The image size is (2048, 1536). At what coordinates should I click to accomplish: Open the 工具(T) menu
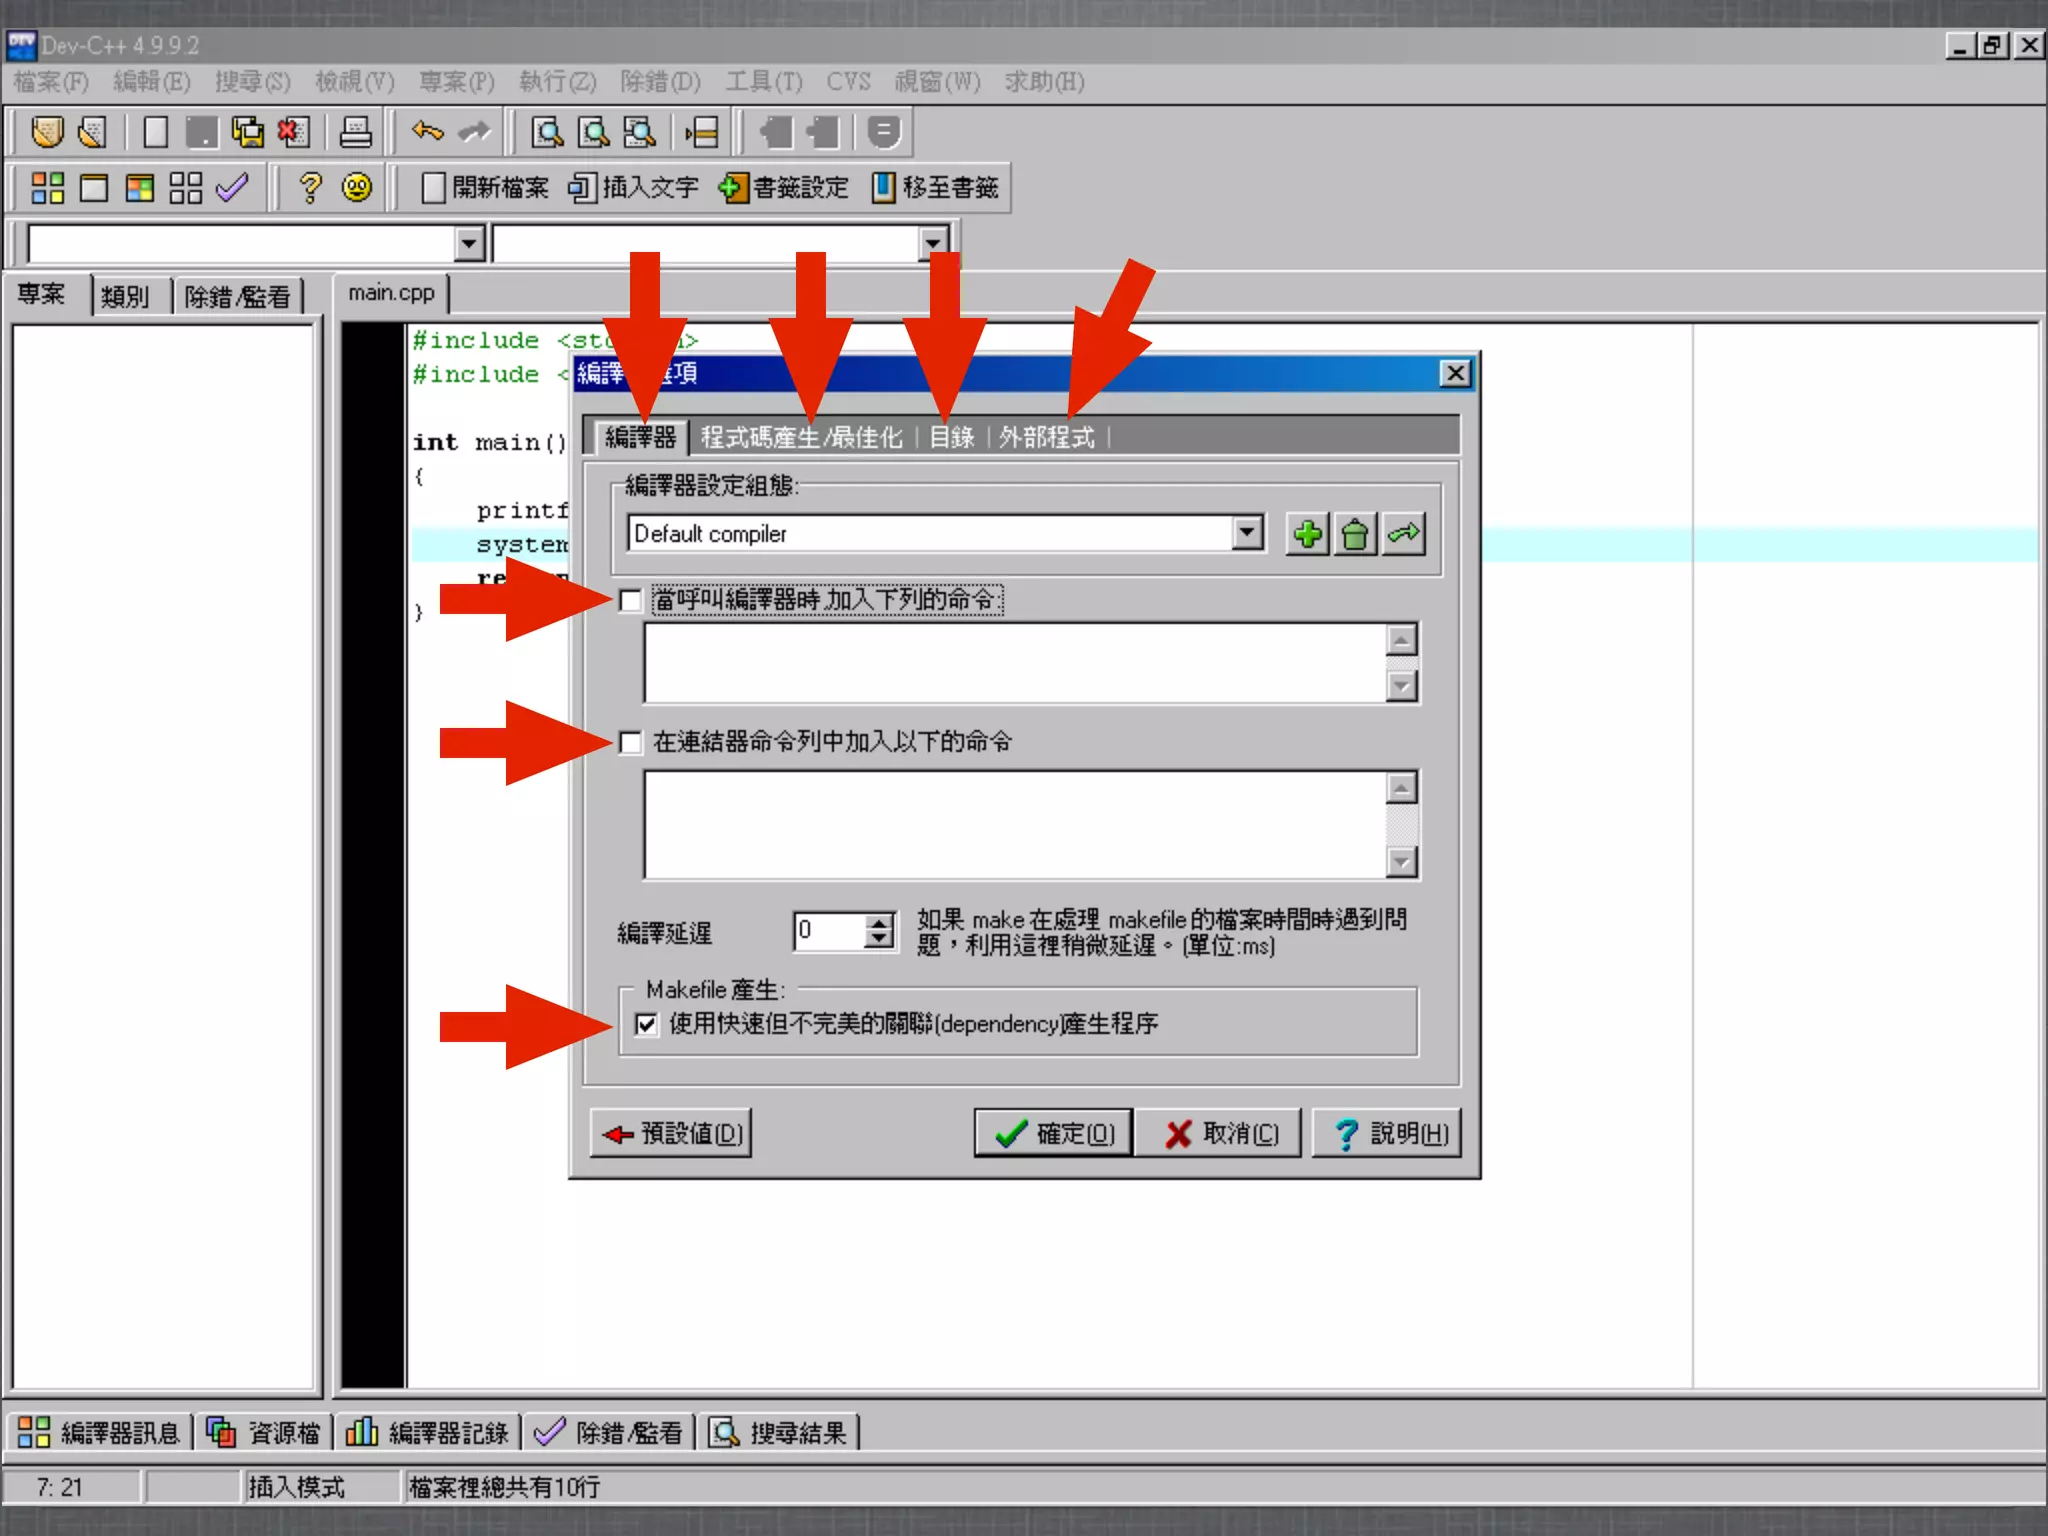tap(763, 82)
